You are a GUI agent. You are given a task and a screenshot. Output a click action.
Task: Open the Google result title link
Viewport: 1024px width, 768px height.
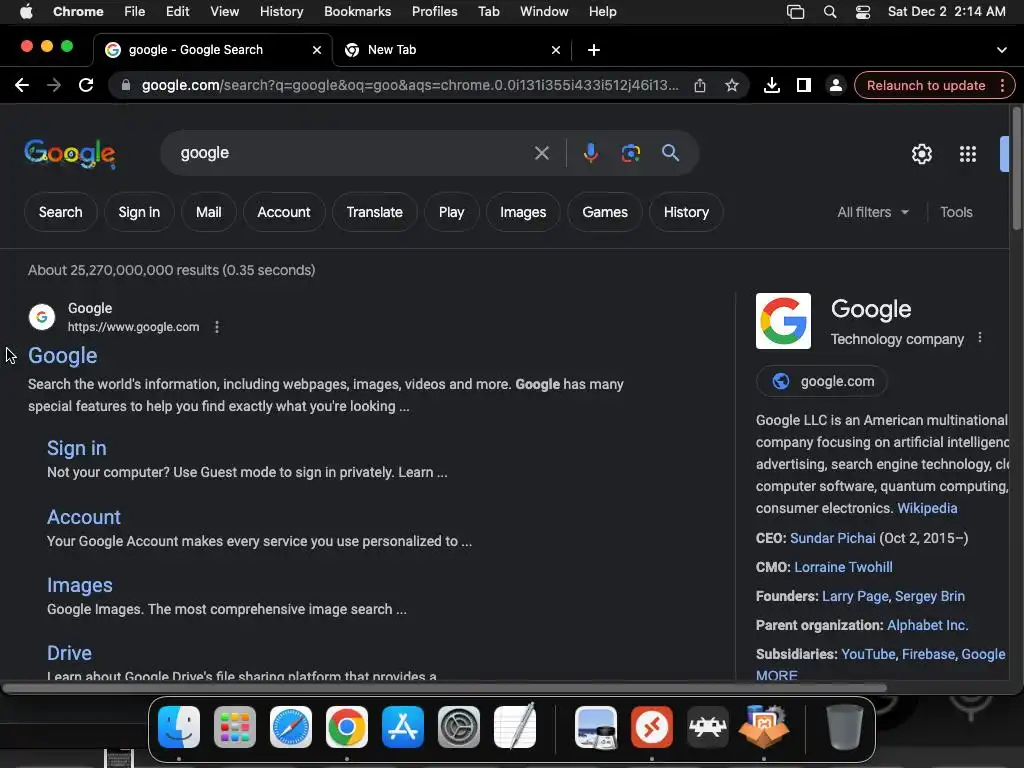63,355
